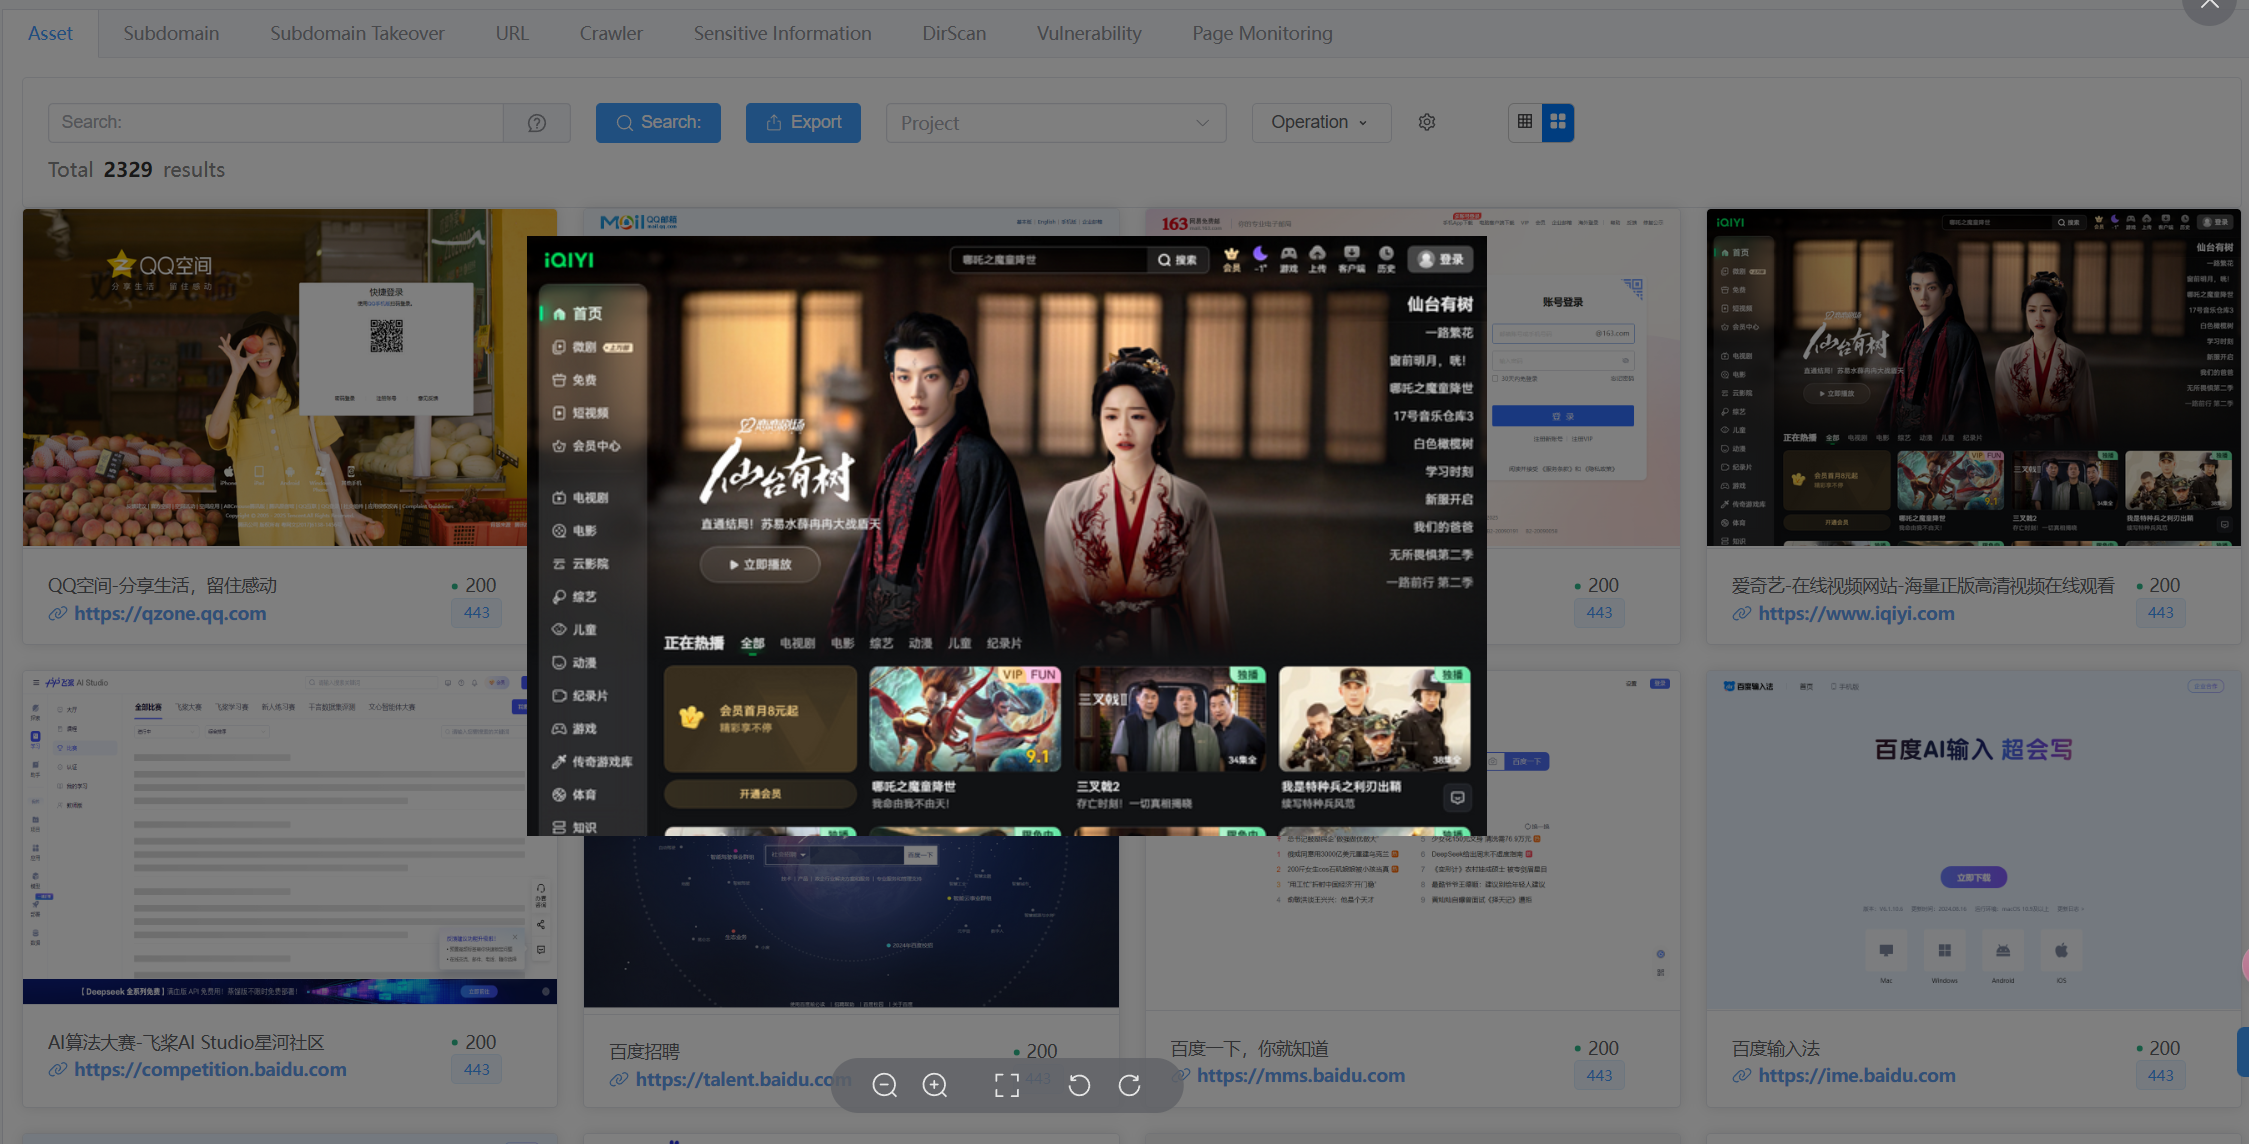Viewport: 2249px width, 1144px height.
Task: Click the blue Search button
Action: [658, 122]
